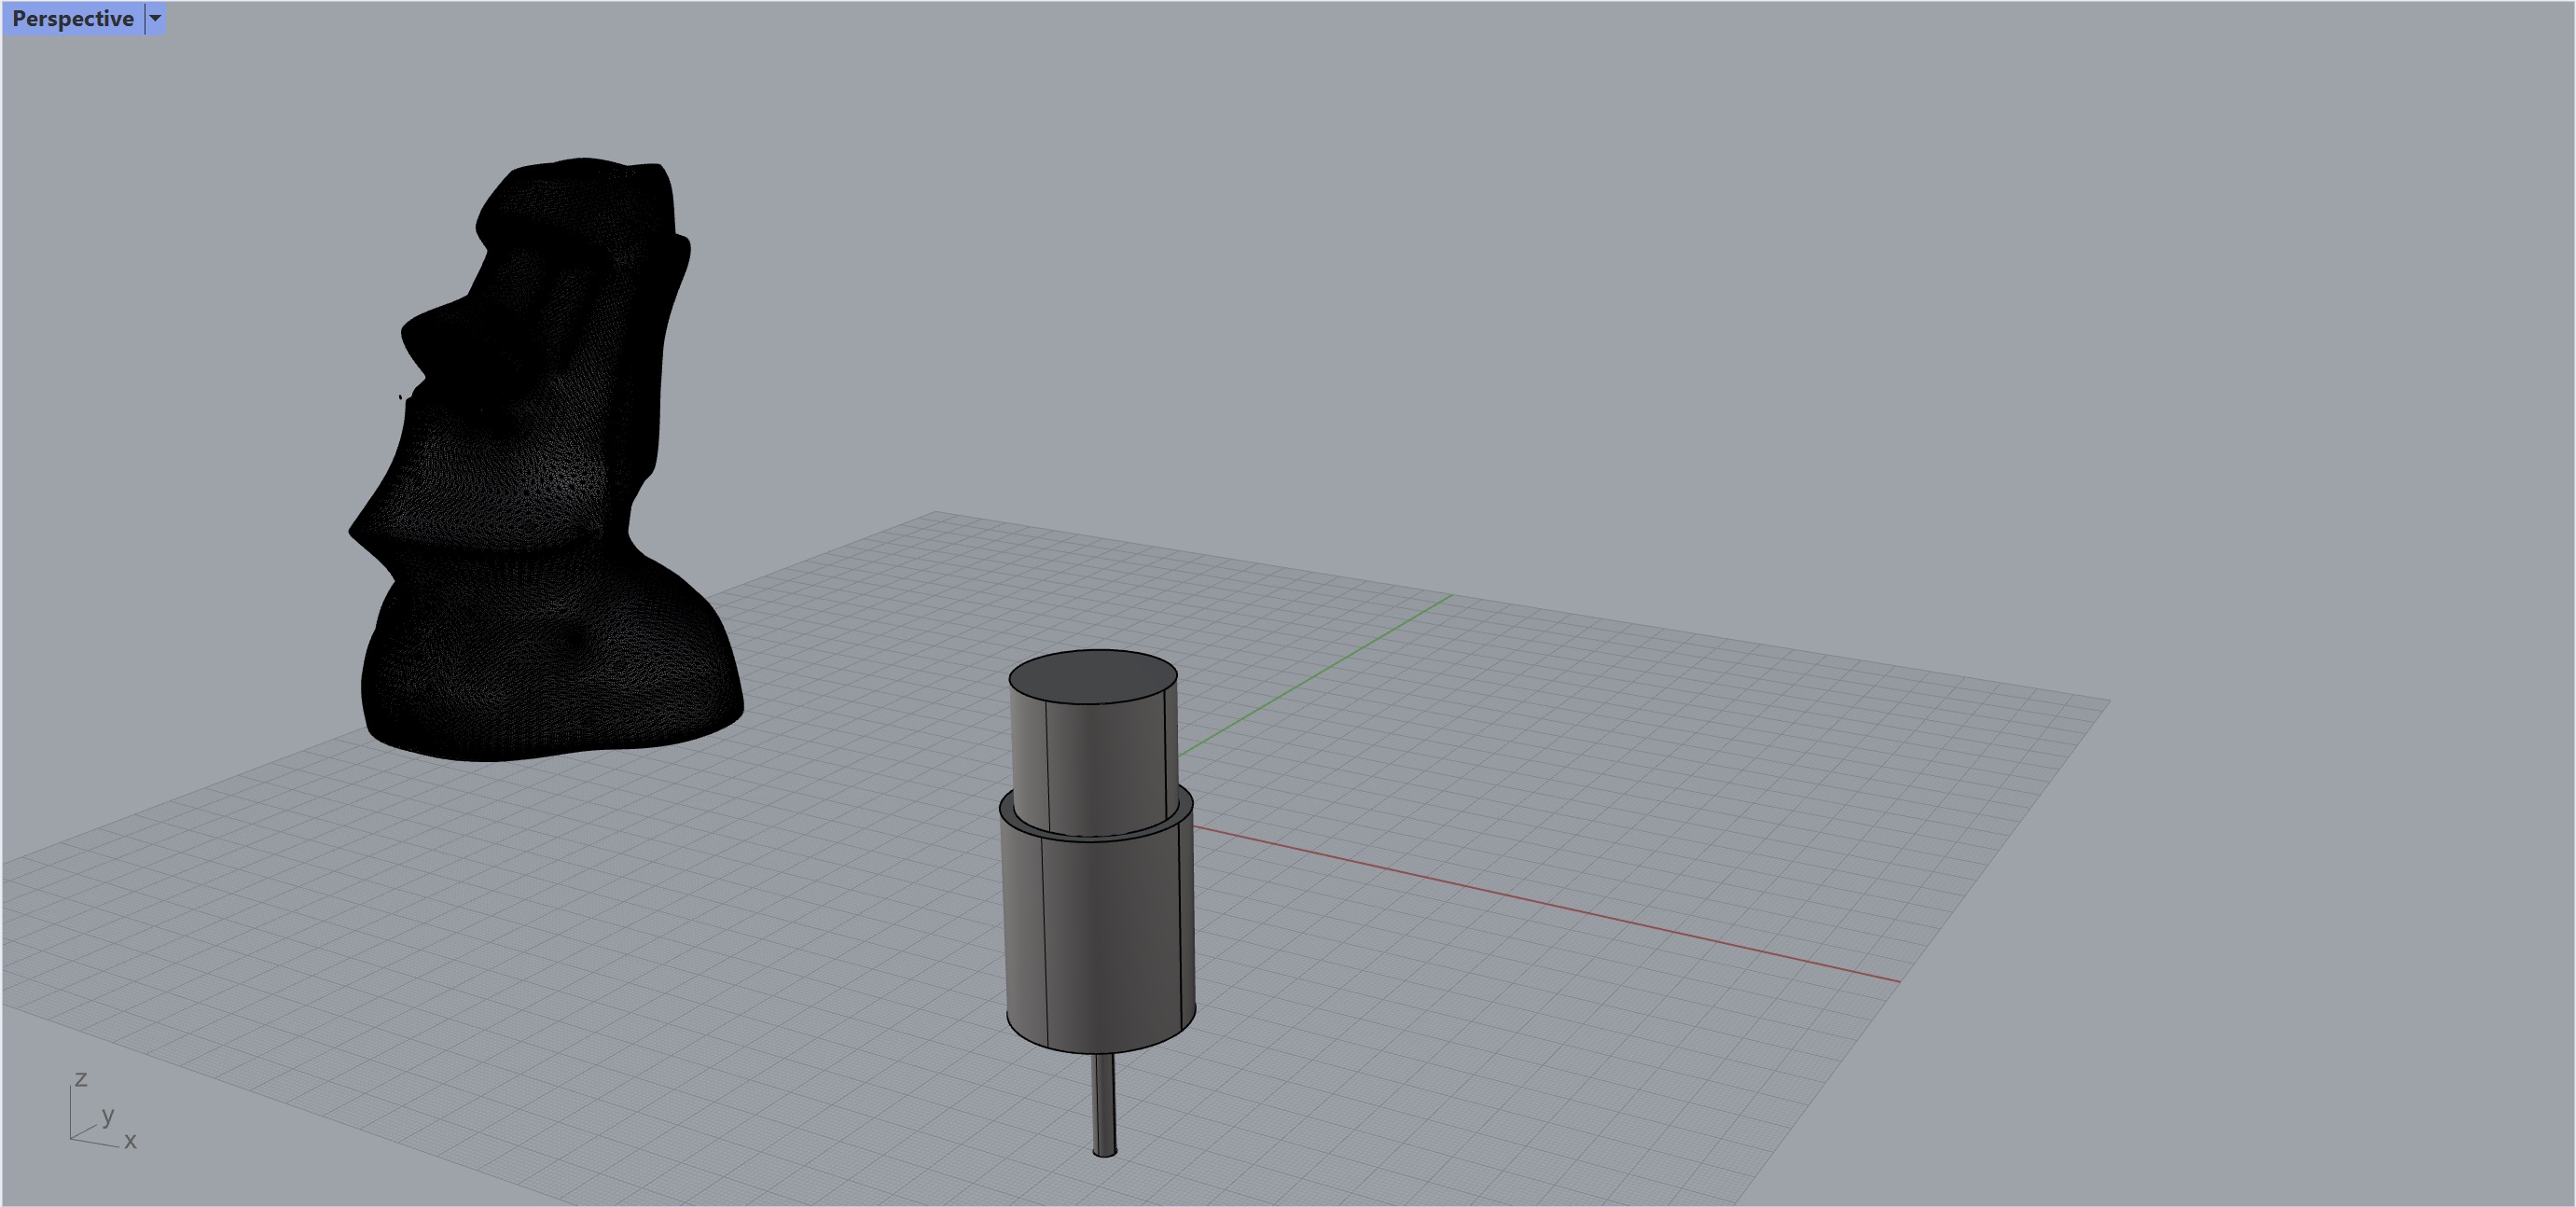Screen dimensions: 2576x1207
Task: Click the green Y axis line
Action: [1315, 675]
